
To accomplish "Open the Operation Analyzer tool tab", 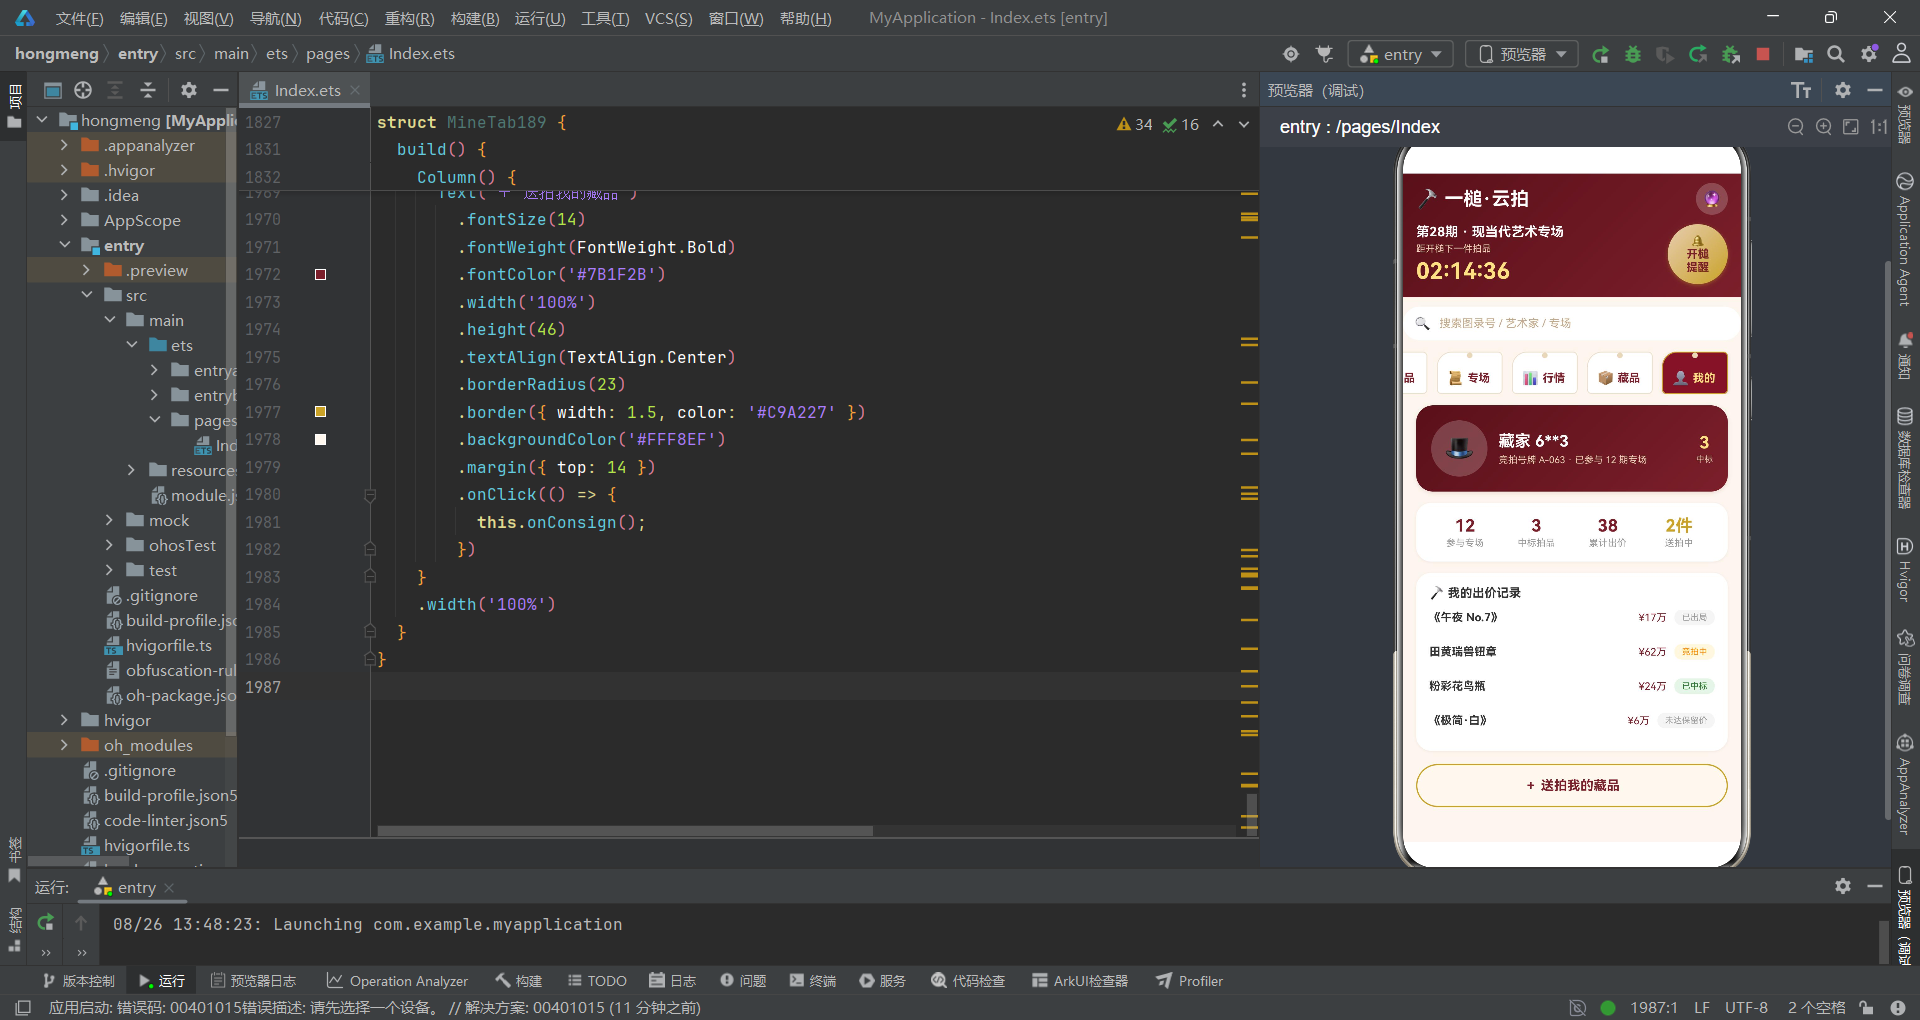I will point(397,981).
